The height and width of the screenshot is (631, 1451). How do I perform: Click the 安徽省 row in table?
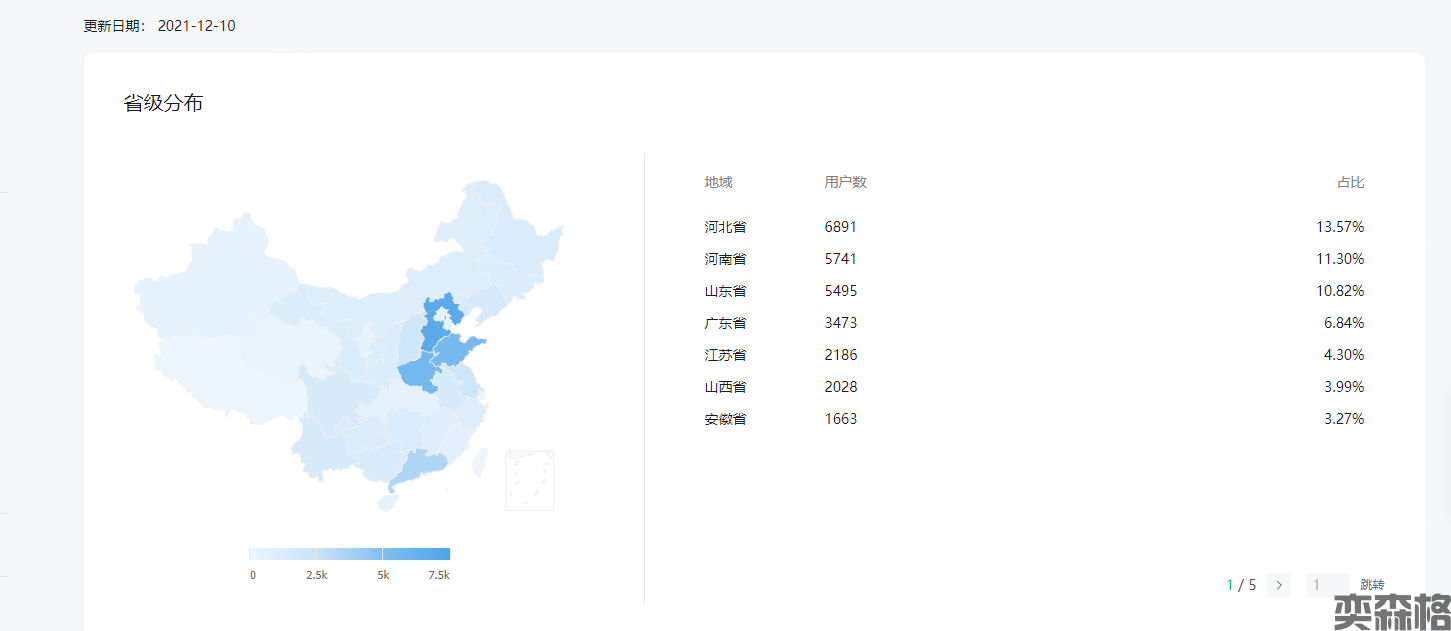coord(1033,419)
